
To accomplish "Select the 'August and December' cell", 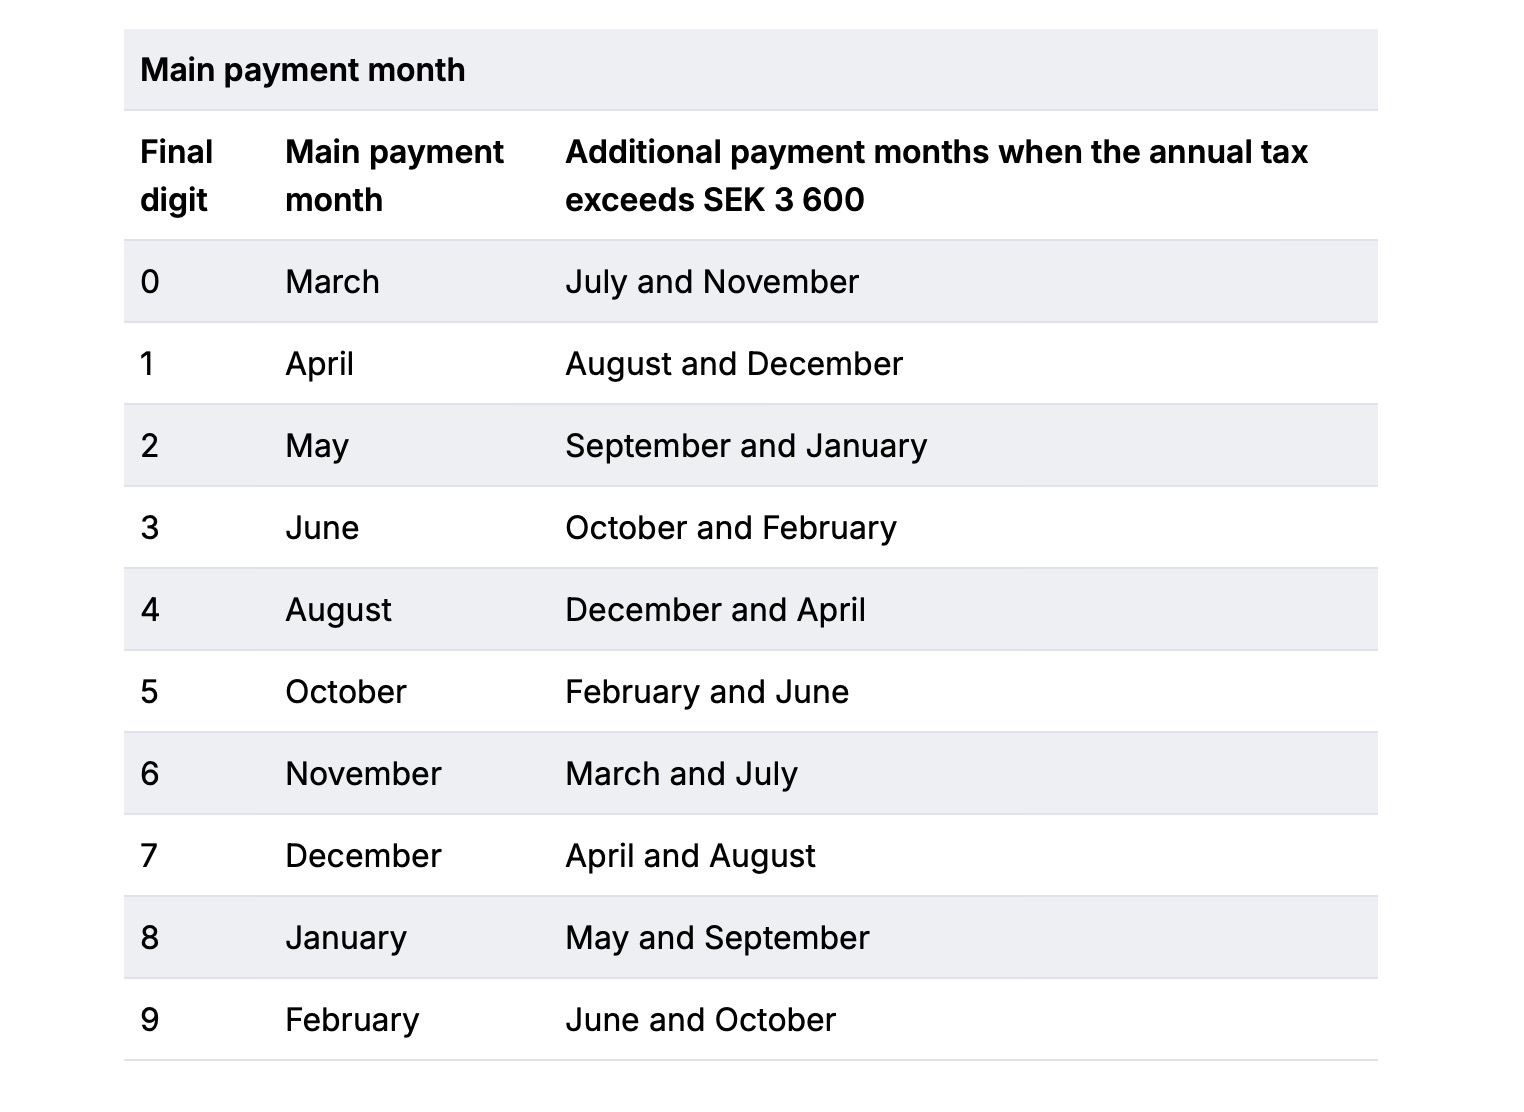I will [x=733, y=364].
